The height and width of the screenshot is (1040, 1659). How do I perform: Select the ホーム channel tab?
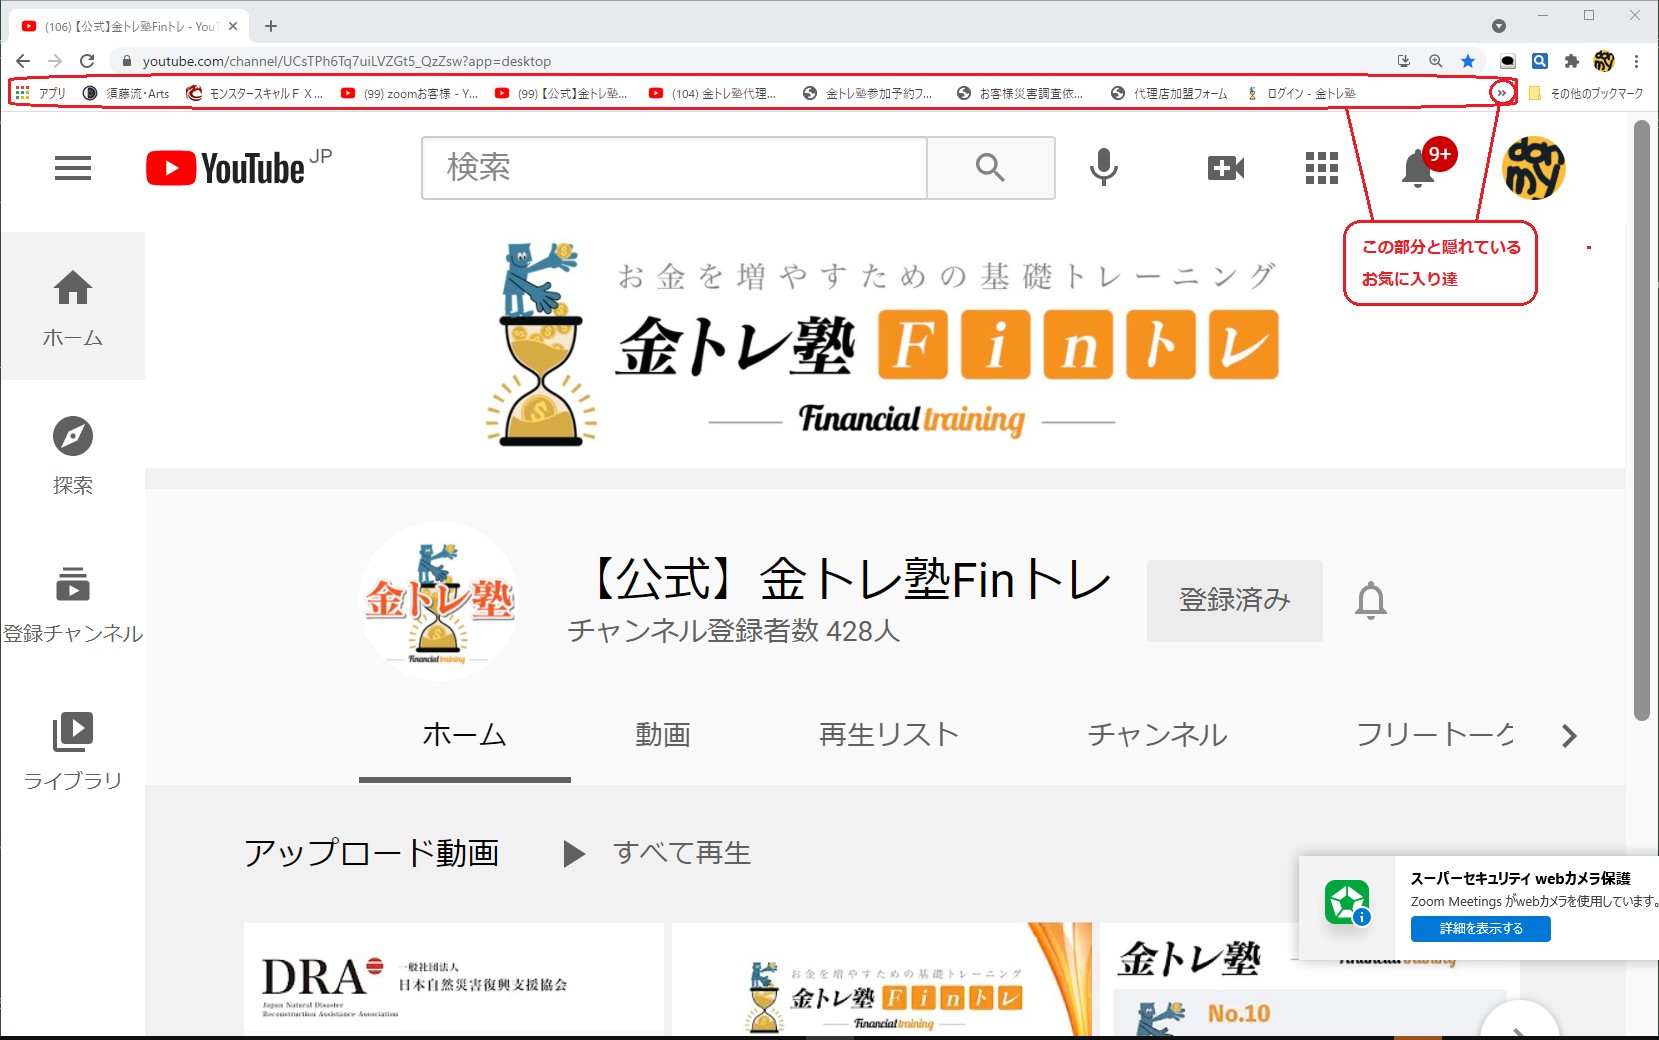[465, 735]
